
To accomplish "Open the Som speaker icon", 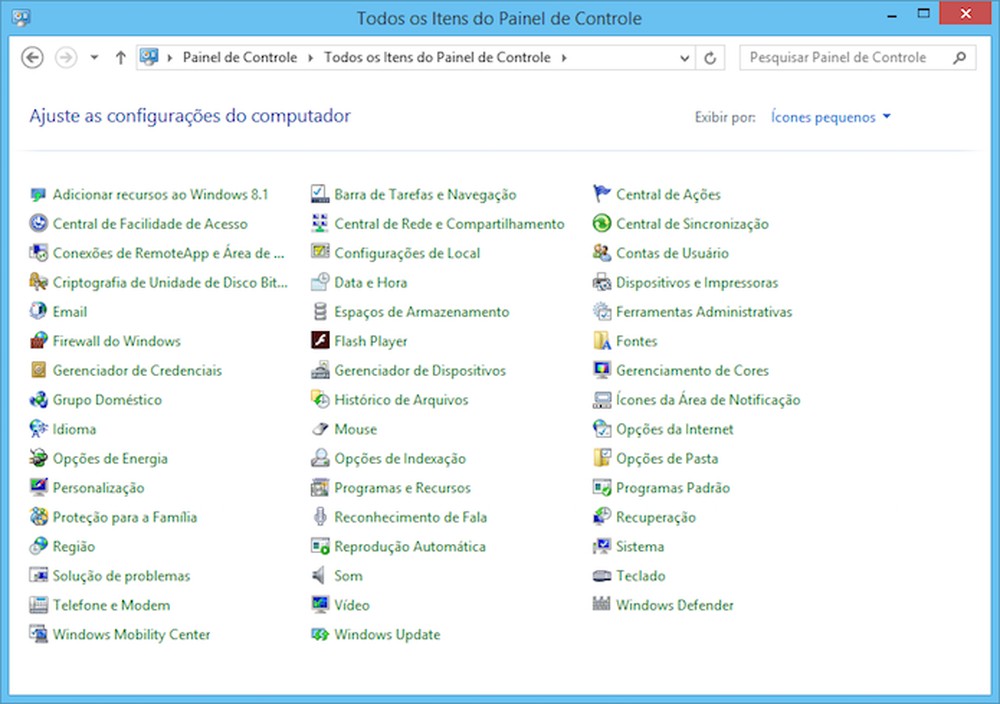I will pos(320,575).
